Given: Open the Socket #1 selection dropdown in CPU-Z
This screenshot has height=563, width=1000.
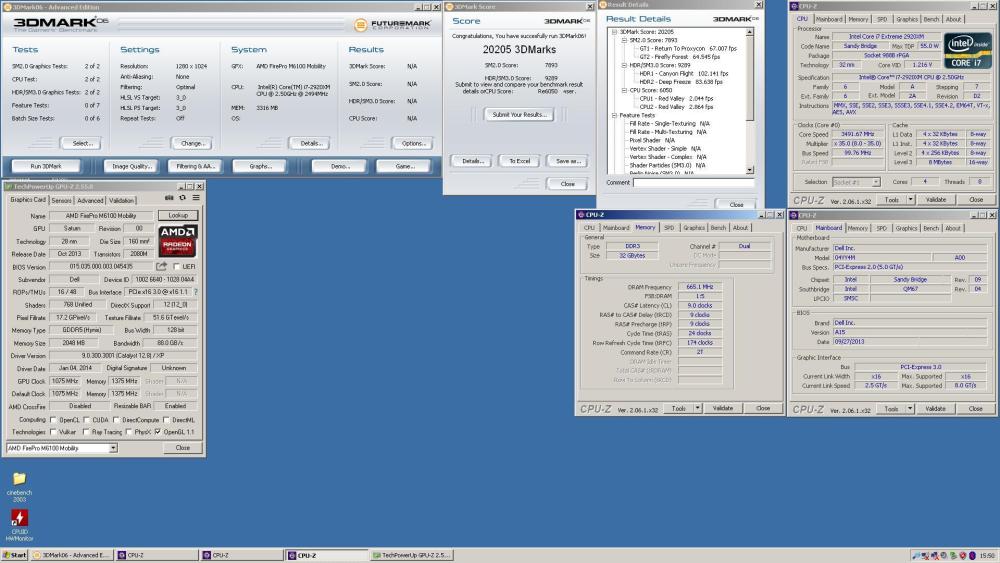Looking at the screenshot, I should (x=876, y=182).
